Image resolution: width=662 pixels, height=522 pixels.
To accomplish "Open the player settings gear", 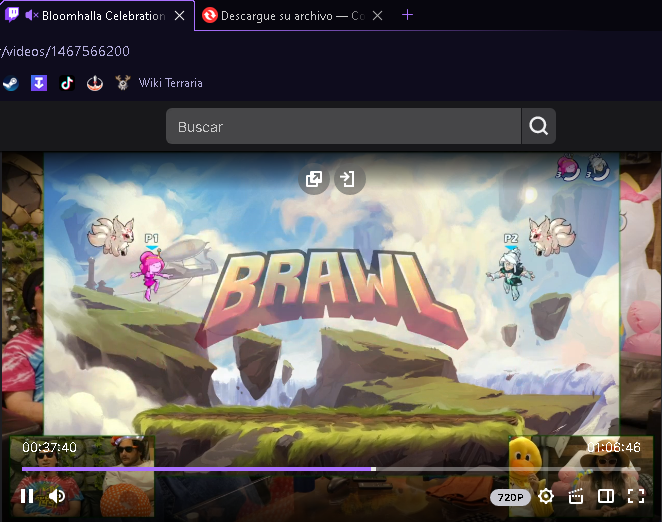I will (546, 496).
